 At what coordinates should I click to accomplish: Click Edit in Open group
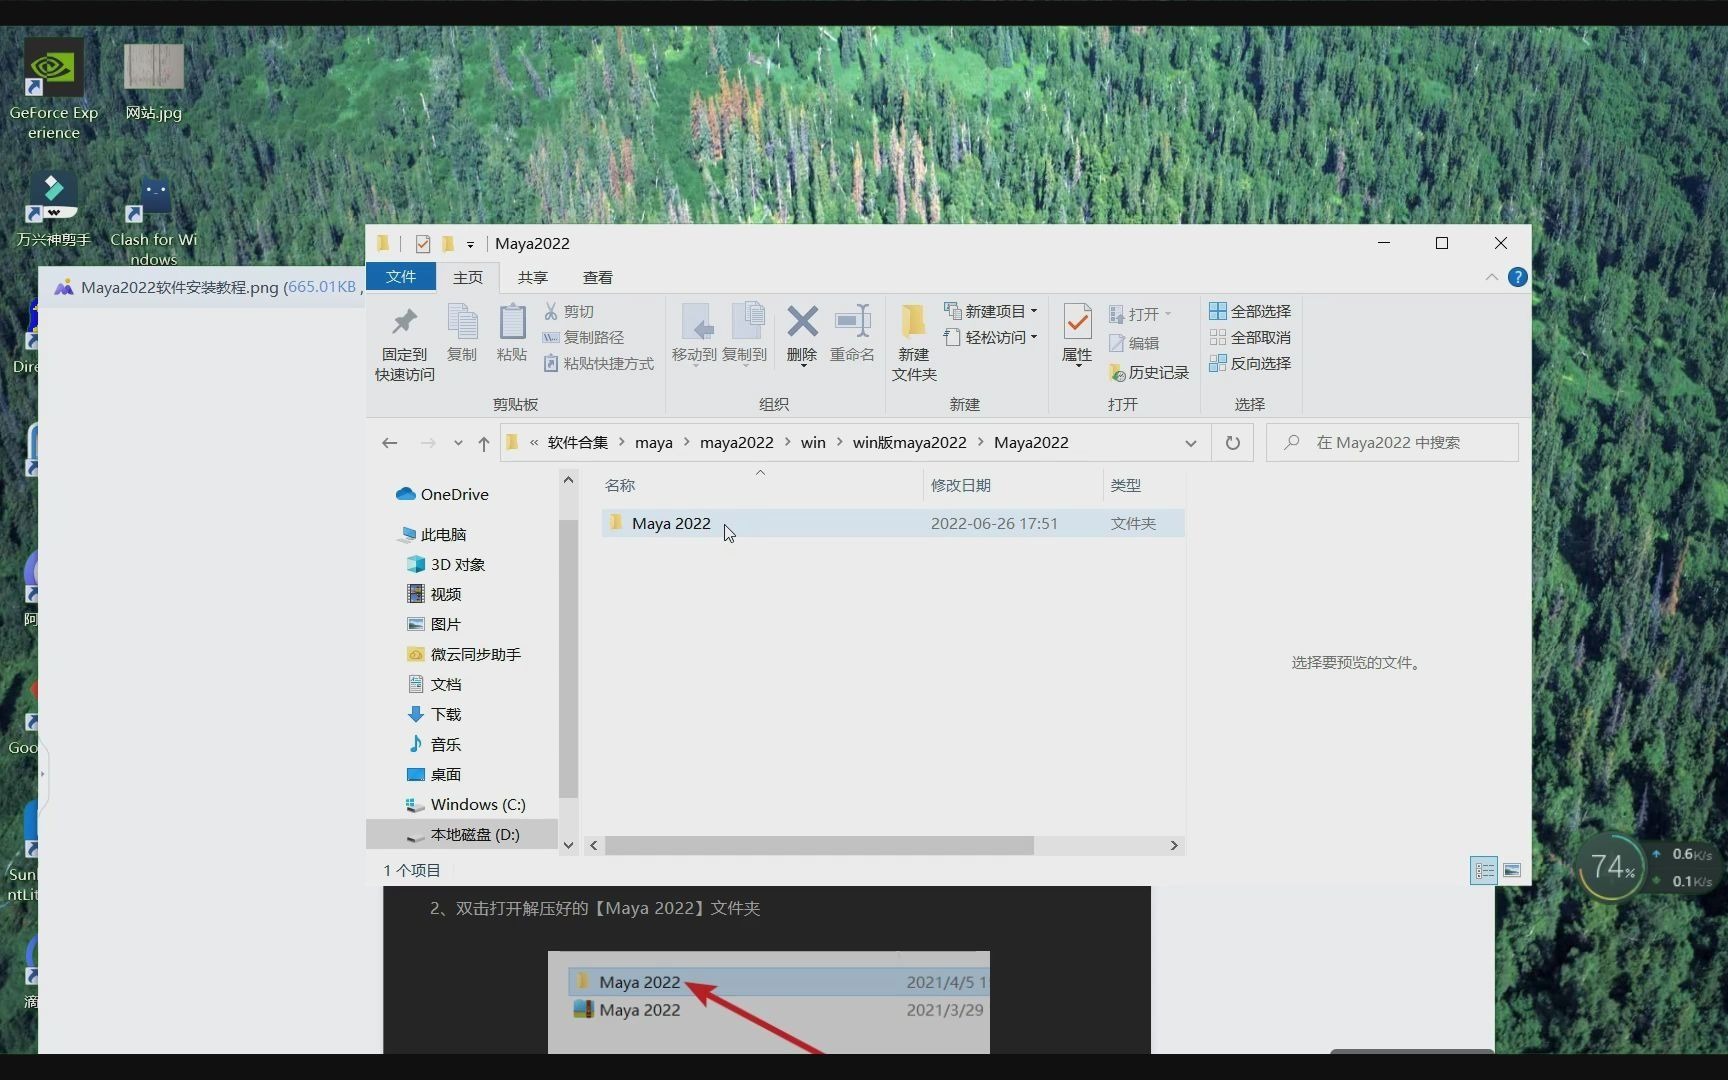1134,343
